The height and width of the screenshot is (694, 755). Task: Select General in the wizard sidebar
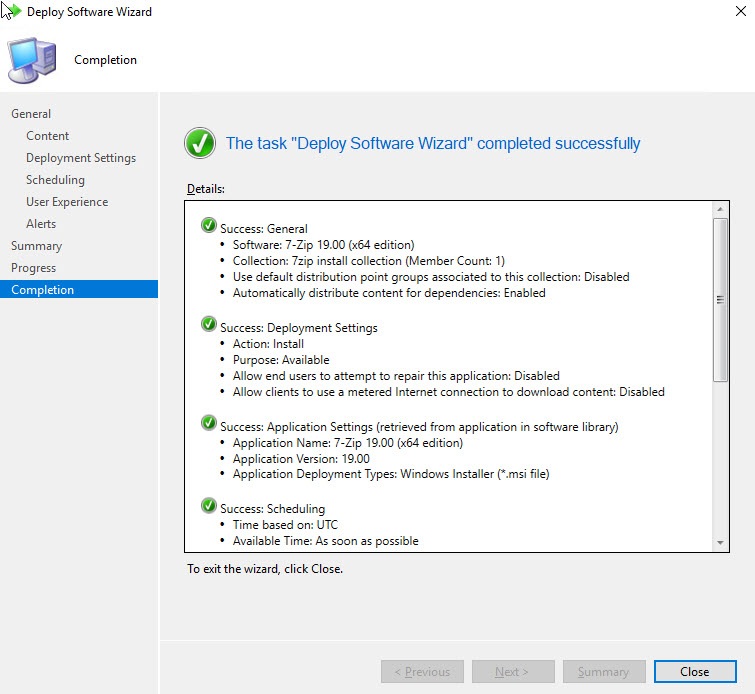31,114
